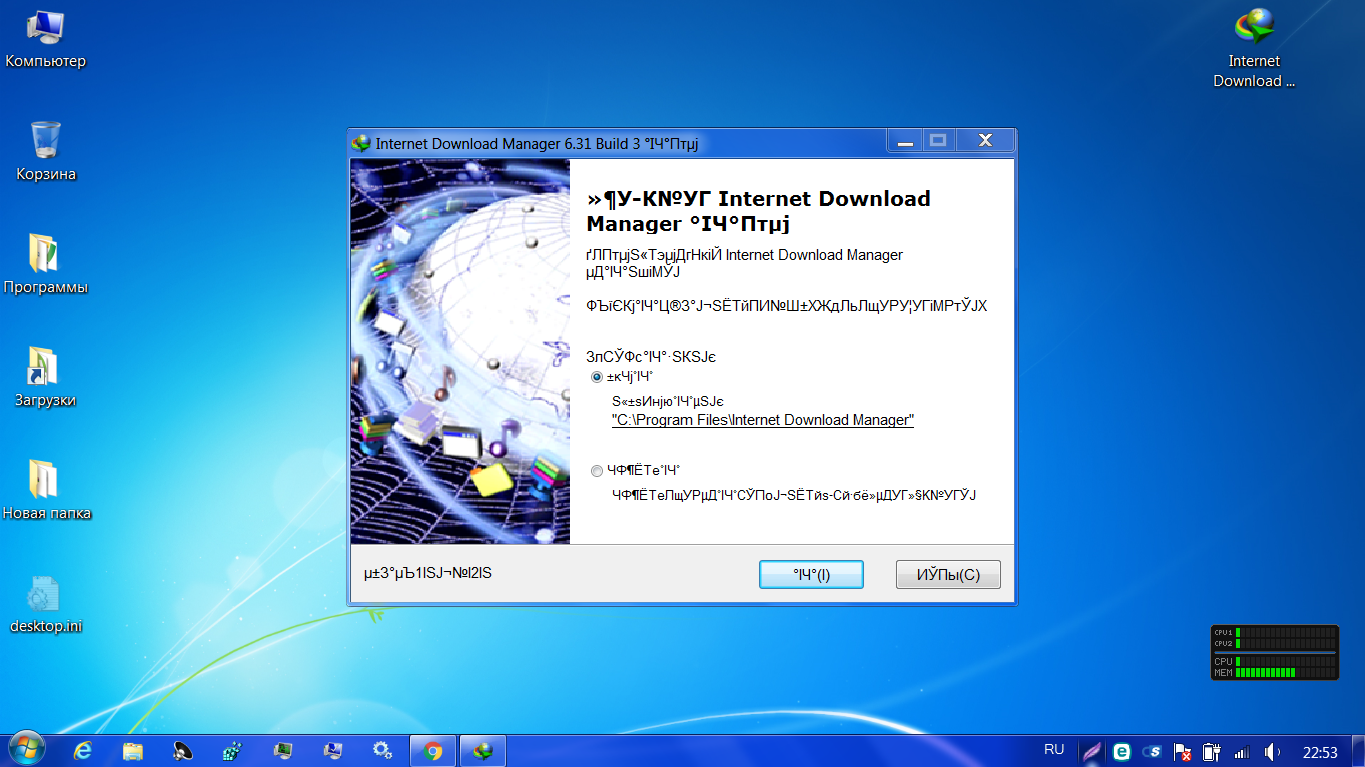Select the Internet Download Manager desktop shortcut
This screenshot has height=767, width=1365.
1254,48
